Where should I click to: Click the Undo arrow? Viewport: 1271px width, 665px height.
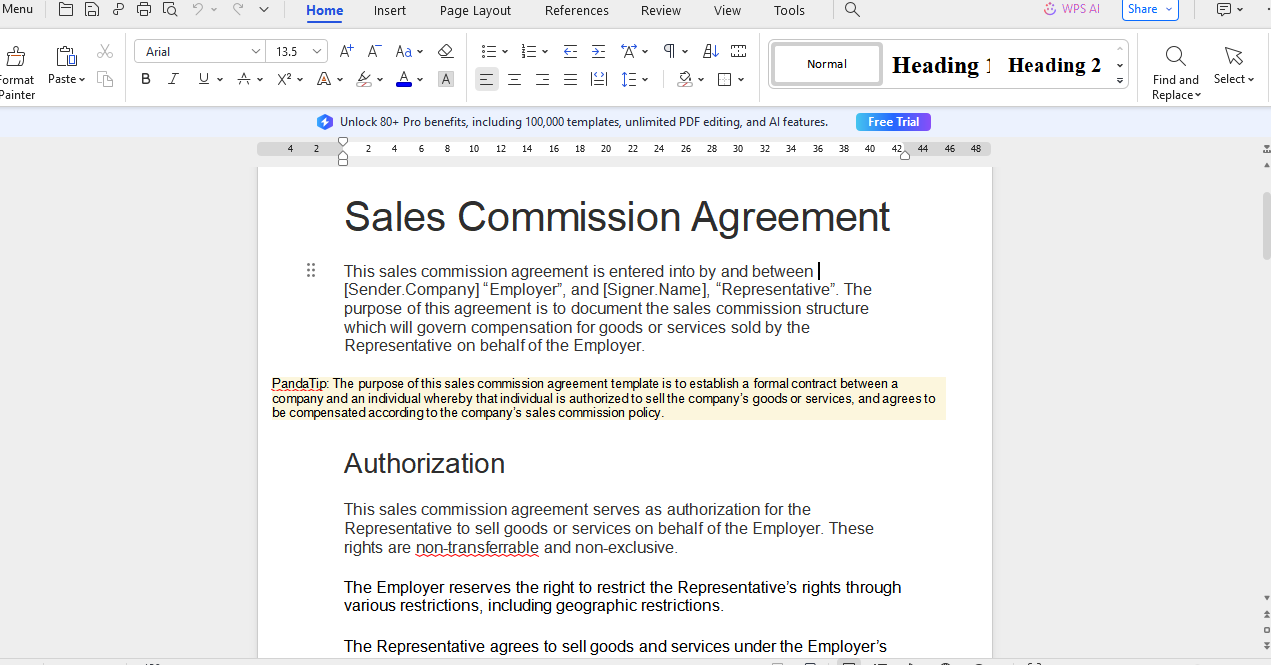pyautogui.click(x=198, y=10)
